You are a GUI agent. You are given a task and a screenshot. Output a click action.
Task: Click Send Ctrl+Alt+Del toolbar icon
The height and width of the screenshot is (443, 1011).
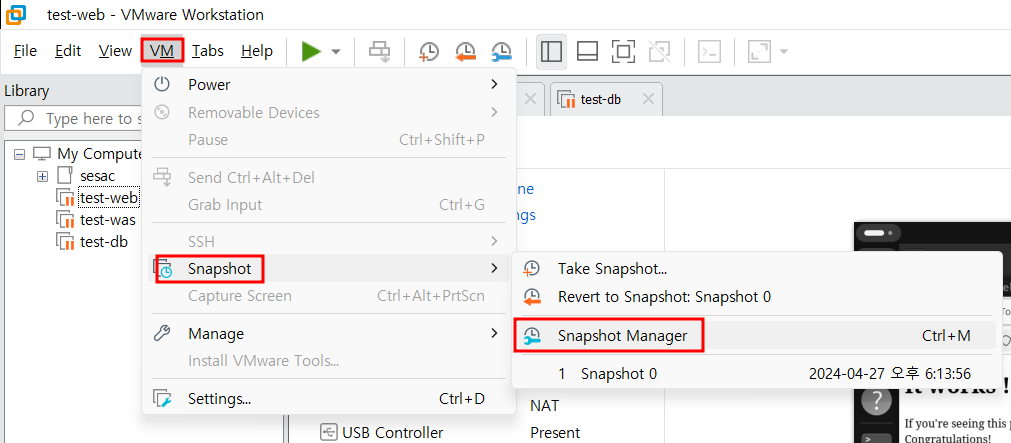(x=379, y=52)
